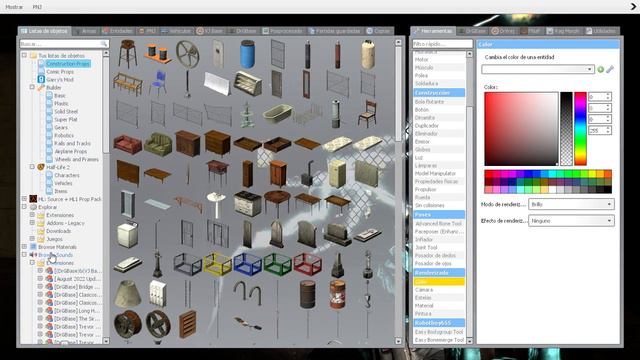Spawn the green cage frame prop

click(278, 264)
